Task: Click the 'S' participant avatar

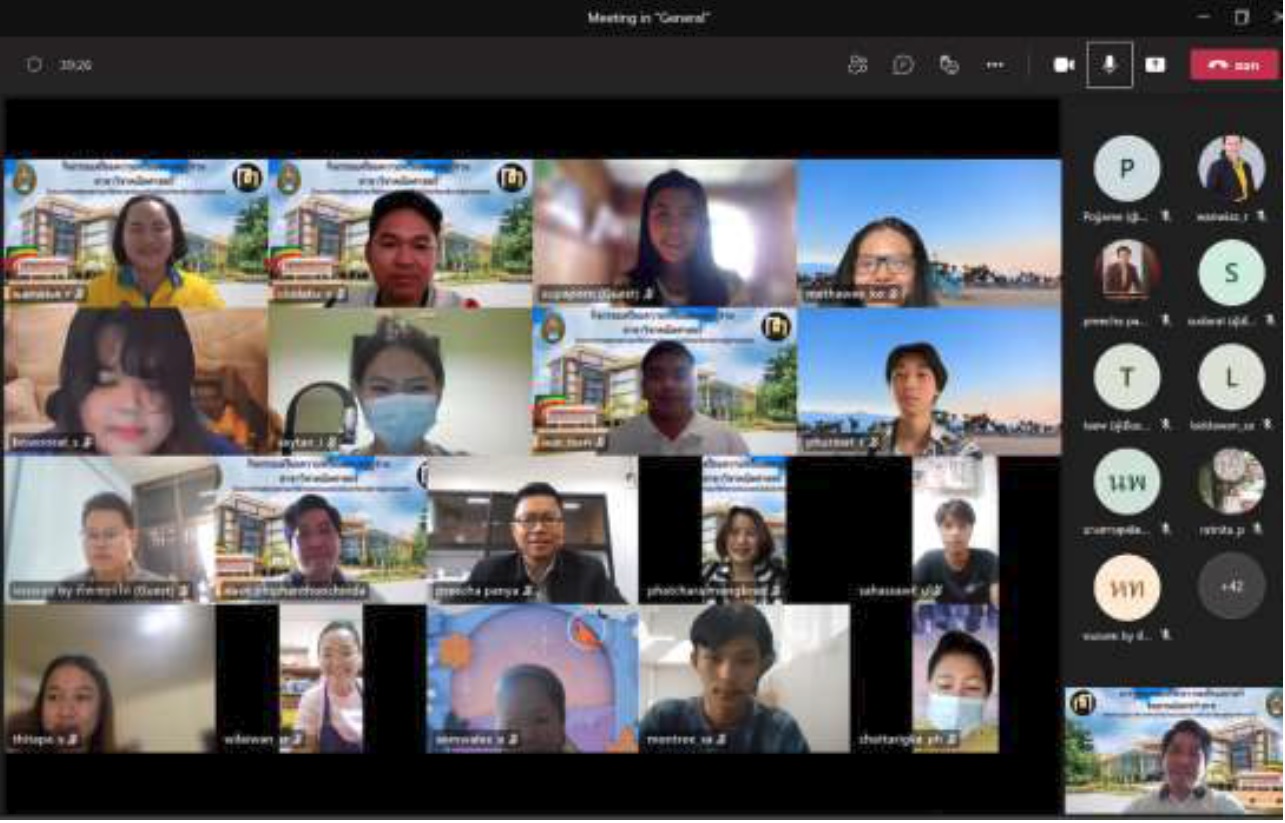Action: [1231, 272]
